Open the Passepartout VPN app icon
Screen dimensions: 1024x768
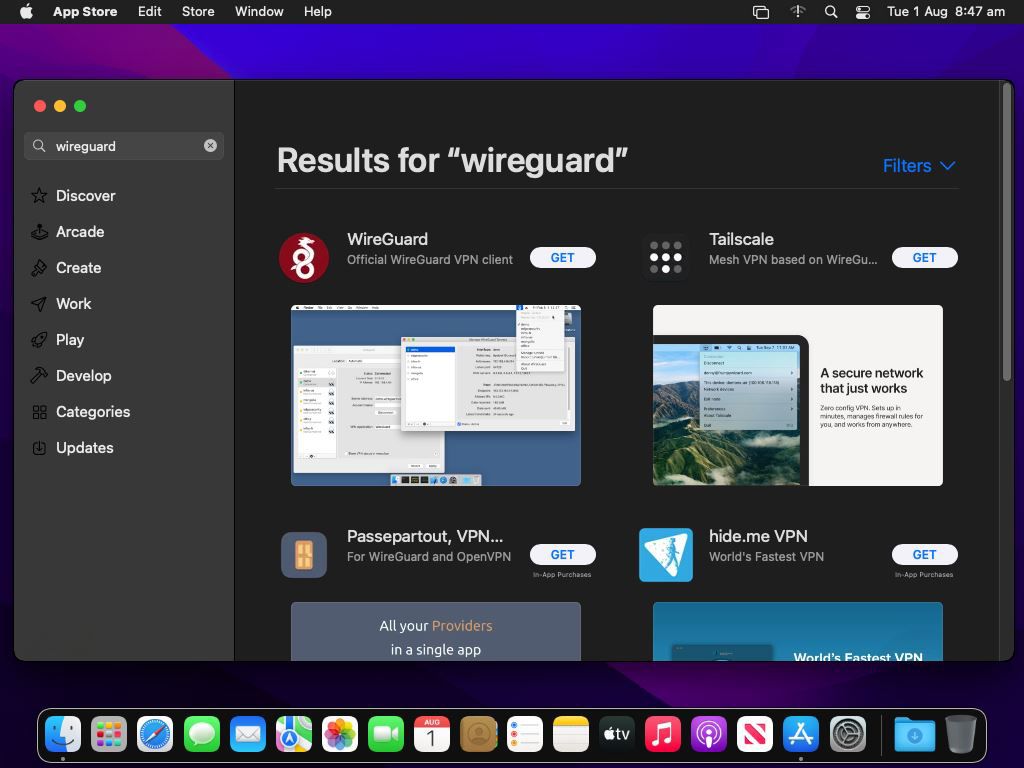[x=304, y=554]
